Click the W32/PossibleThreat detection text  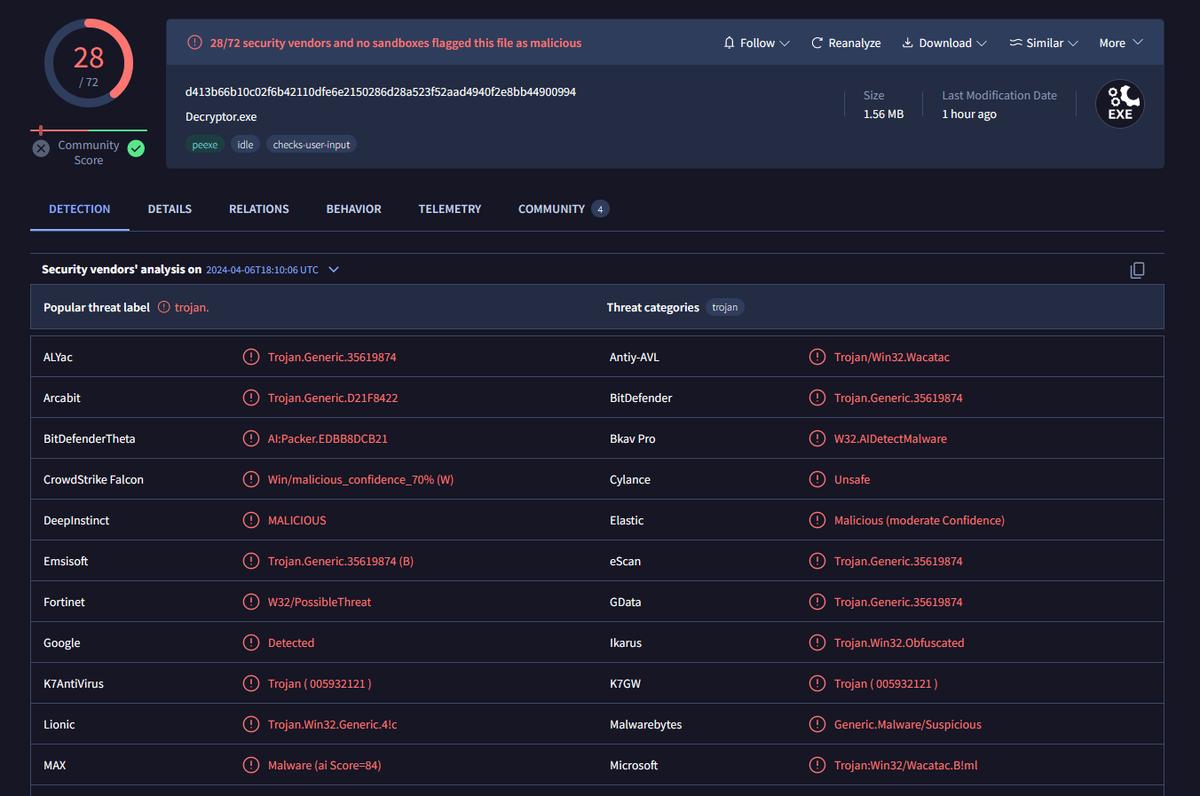pyautogui.click(x=319, y=602)
